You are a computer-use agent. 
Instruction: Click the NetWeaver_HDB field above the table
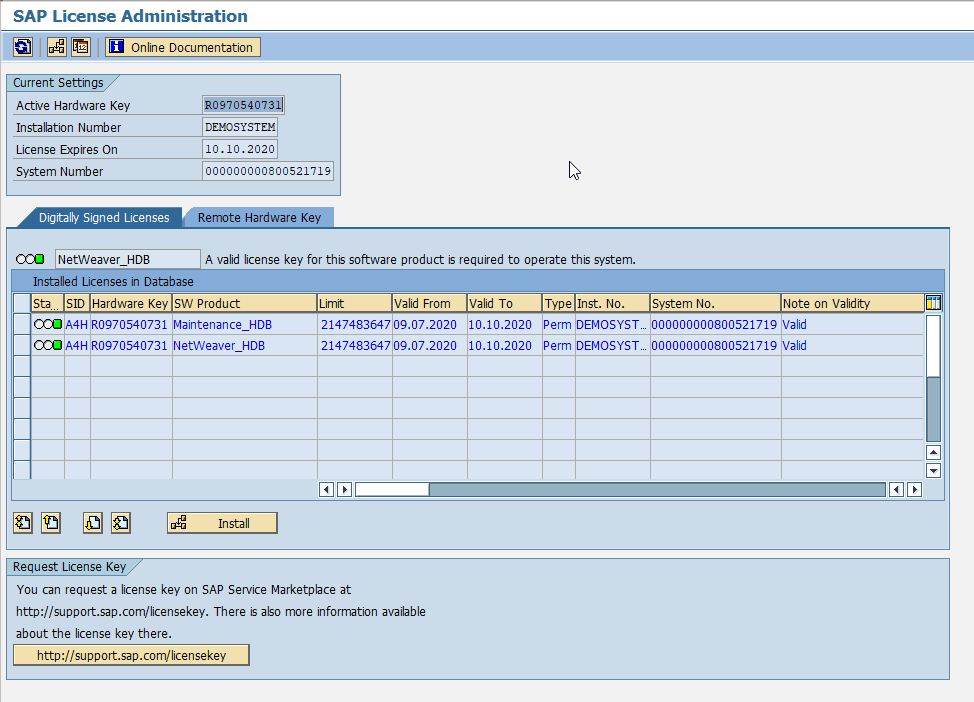(128, 259)
